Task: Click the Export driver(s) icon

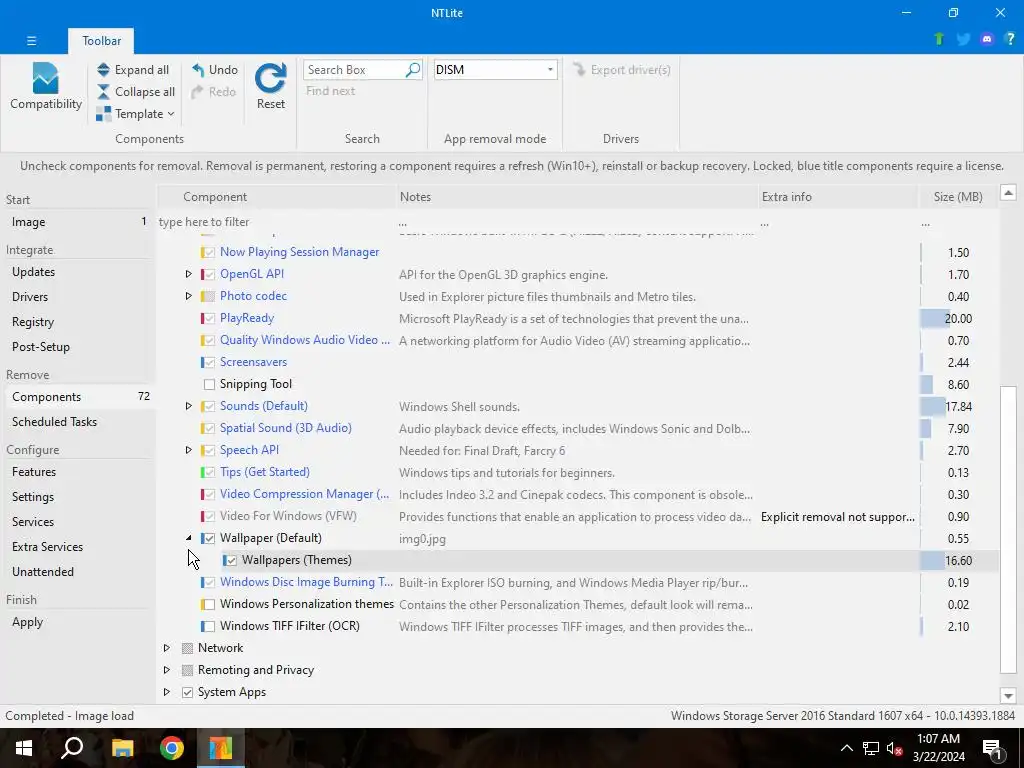Action: pyautogui.click(x=579, y=69)
